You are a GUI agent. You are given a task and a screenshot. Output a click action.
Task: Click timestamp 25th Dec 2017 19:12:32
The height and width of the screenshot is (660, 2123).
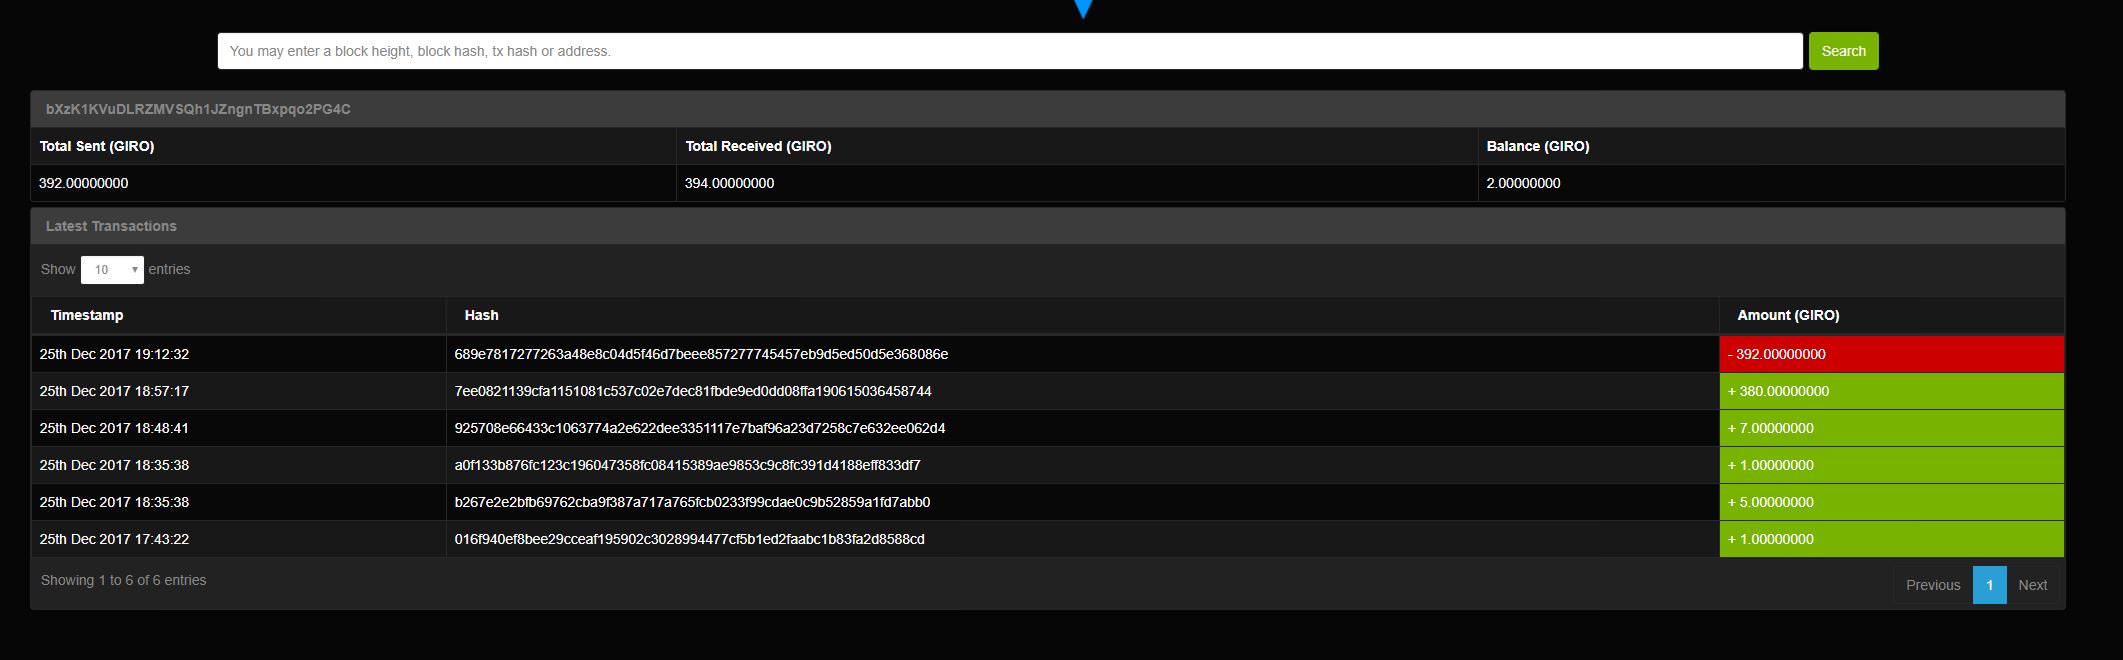coord(114,354)
